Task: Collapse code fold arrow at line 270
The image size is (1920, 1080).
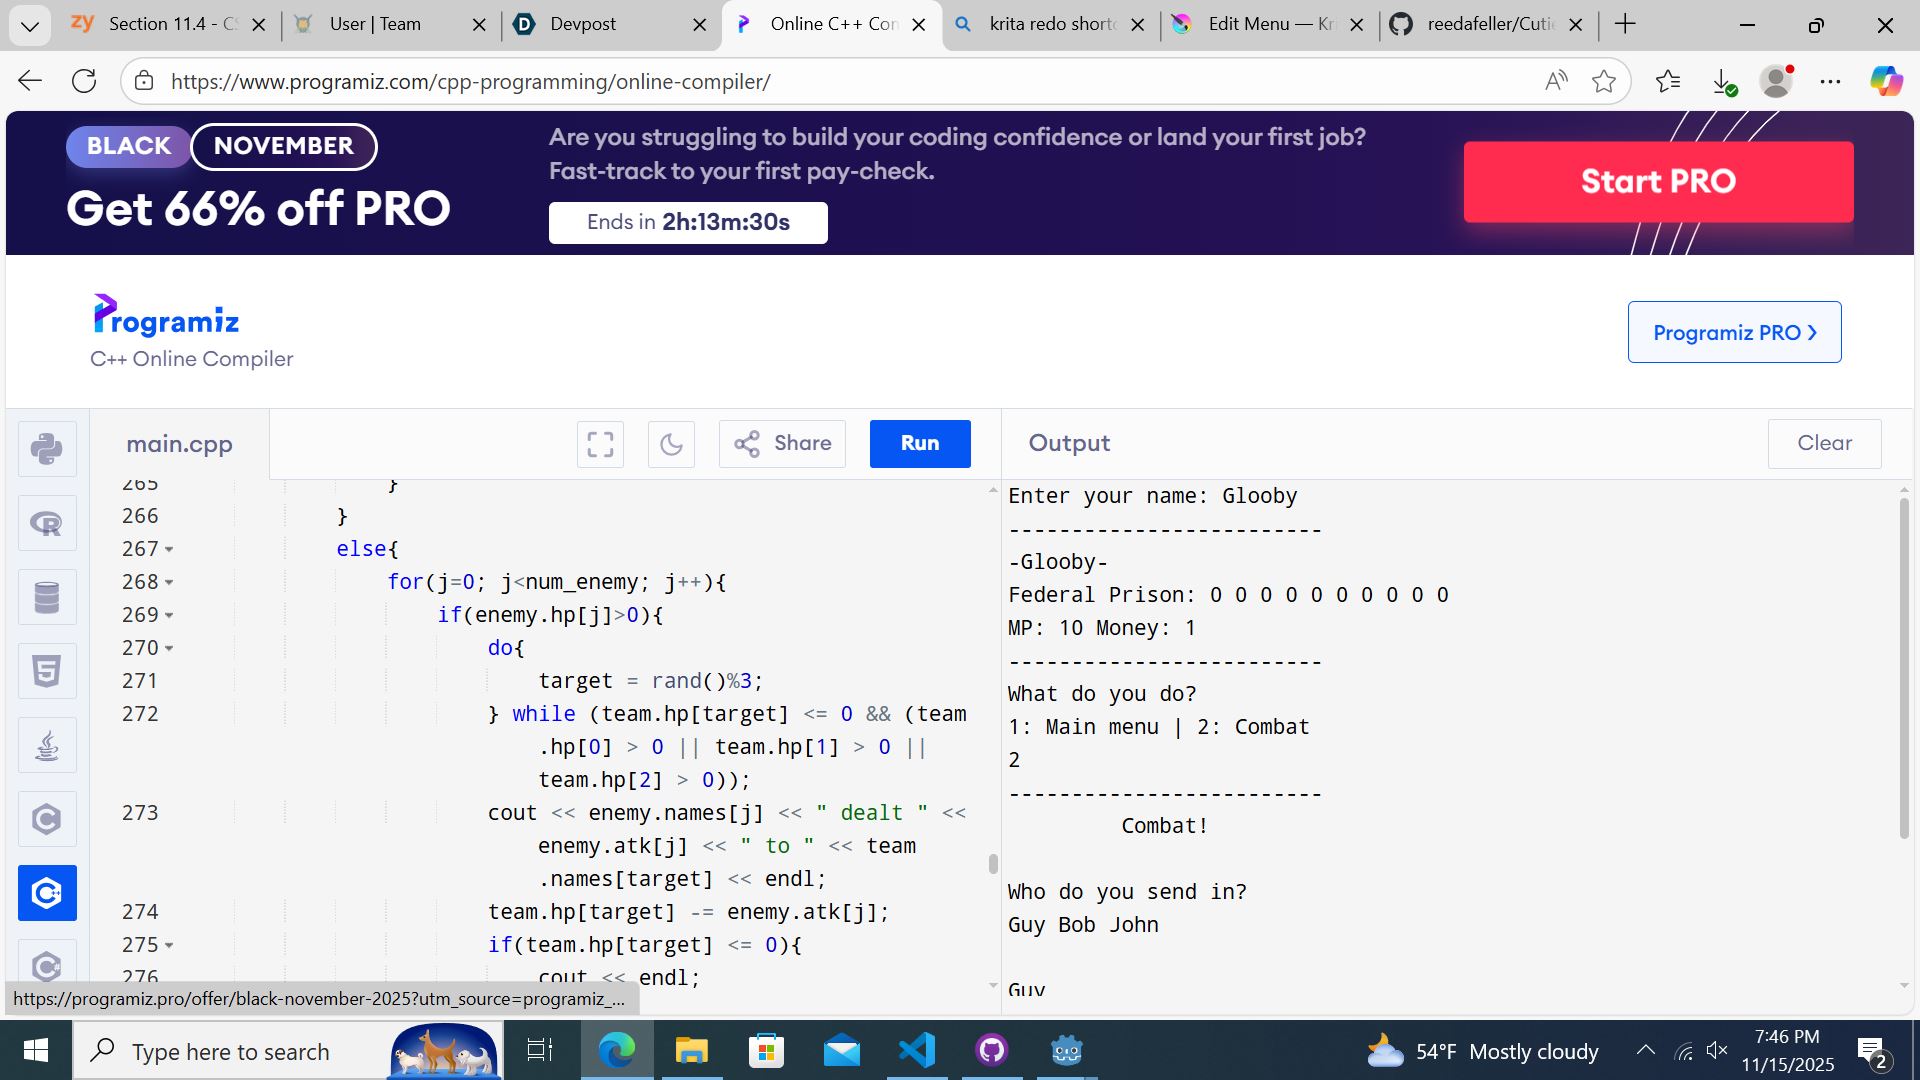Action: (x=169, y=649)
